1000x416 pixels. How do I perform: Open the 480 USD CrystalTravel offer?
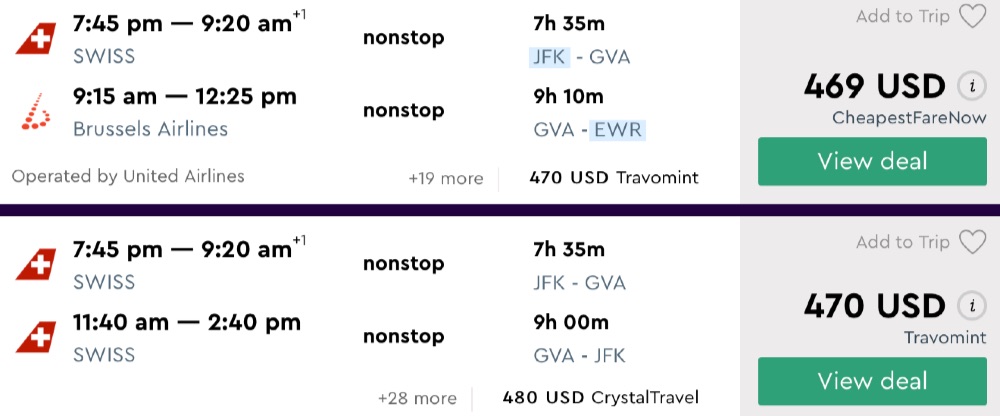coord(600,398)
